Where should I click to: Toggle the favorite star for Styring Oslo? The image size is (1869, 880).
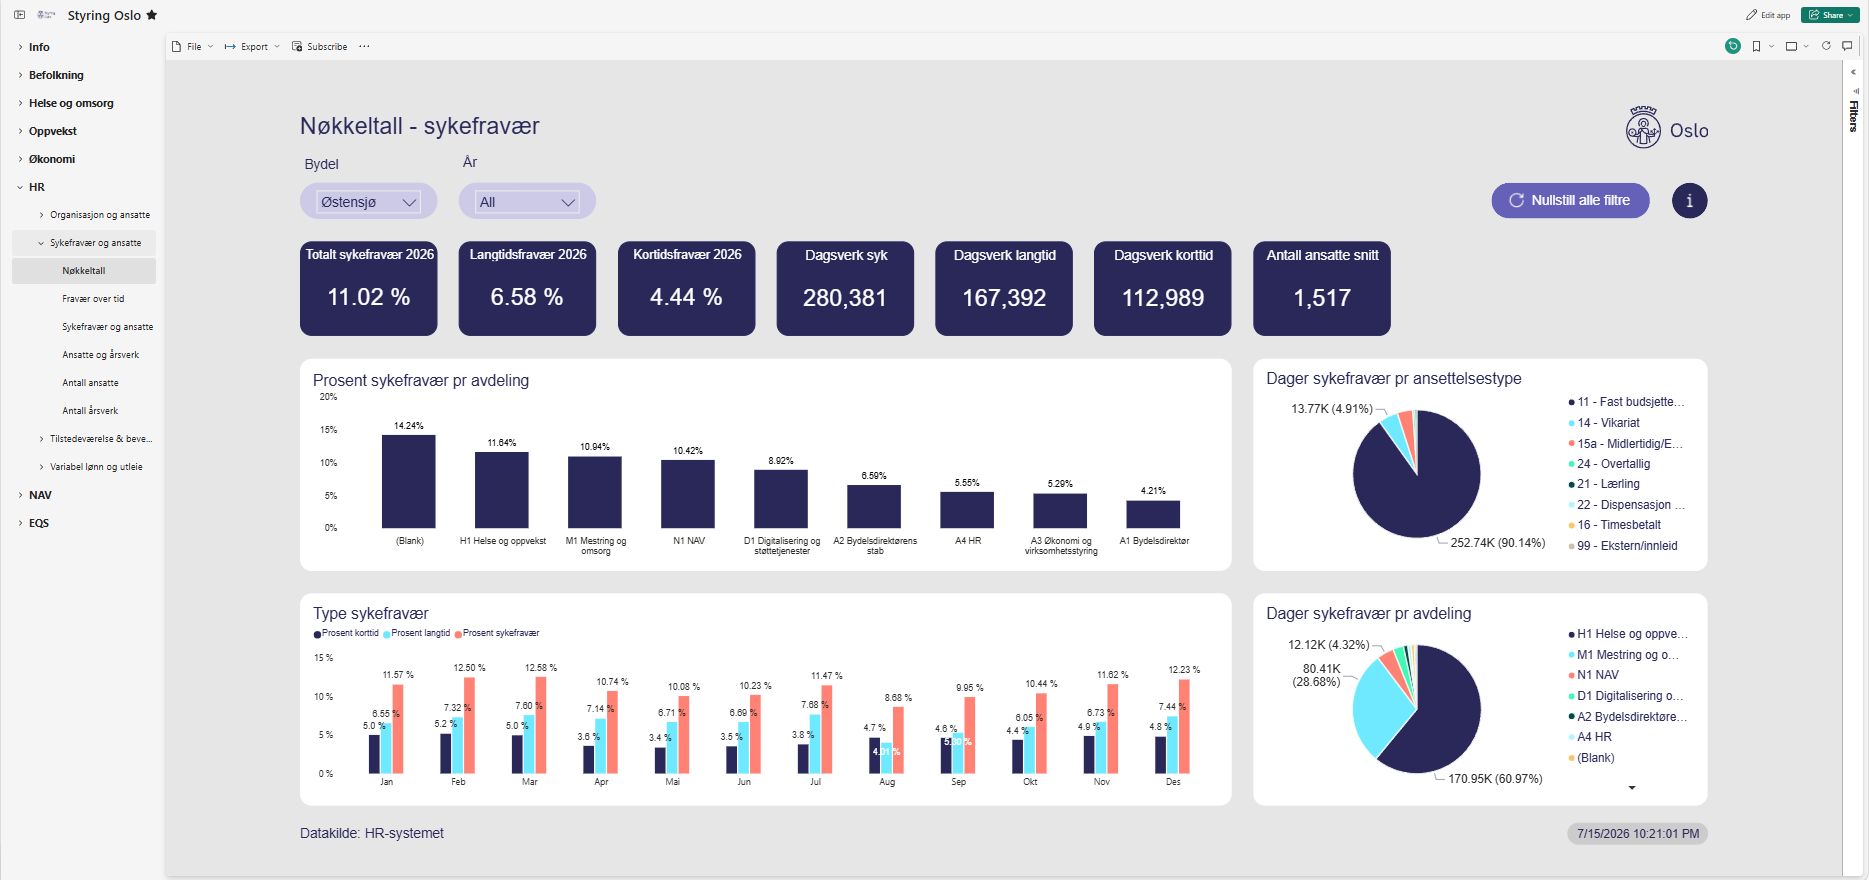click(x=152, y=15)
